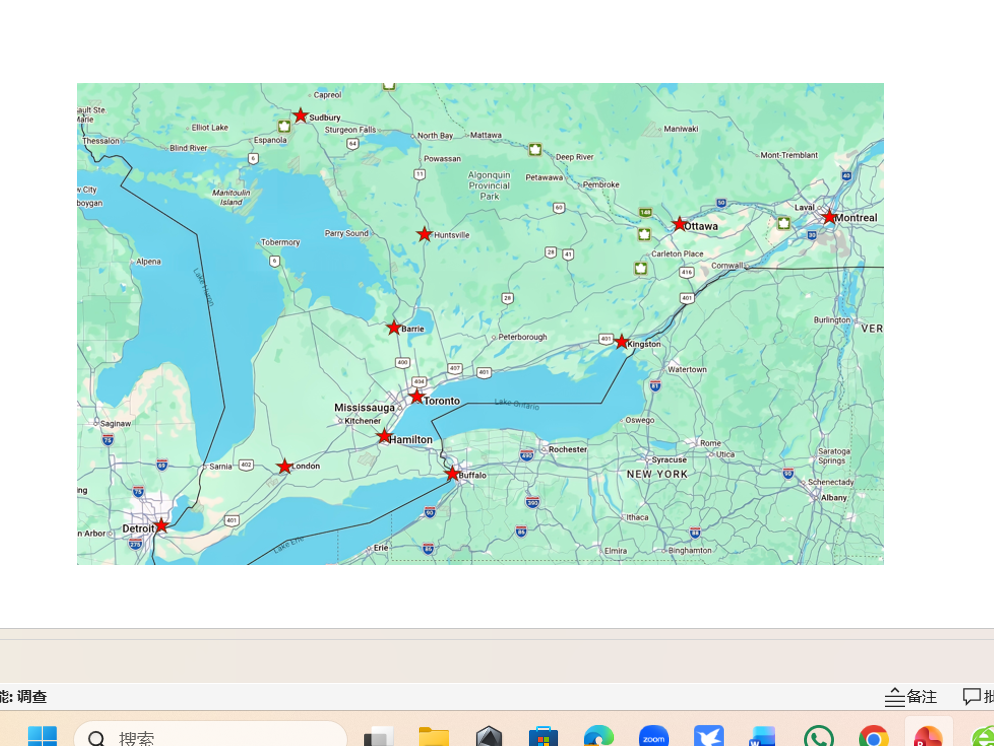Launch Microsoft Edge browser
Image resolution: width=994 pixels, height=746 pixels.
click(x=598, y=738)
